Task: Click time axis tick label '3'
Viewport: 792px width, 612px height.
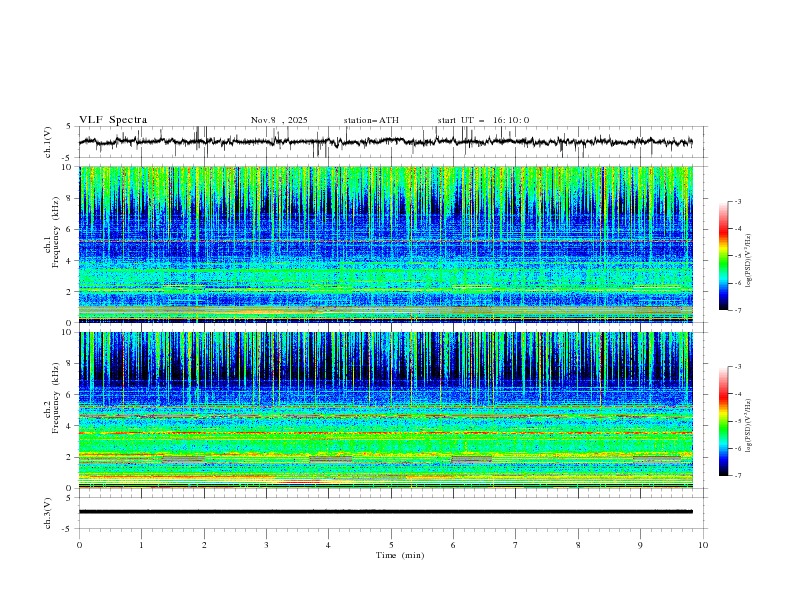Action: [x=266, y=545]
